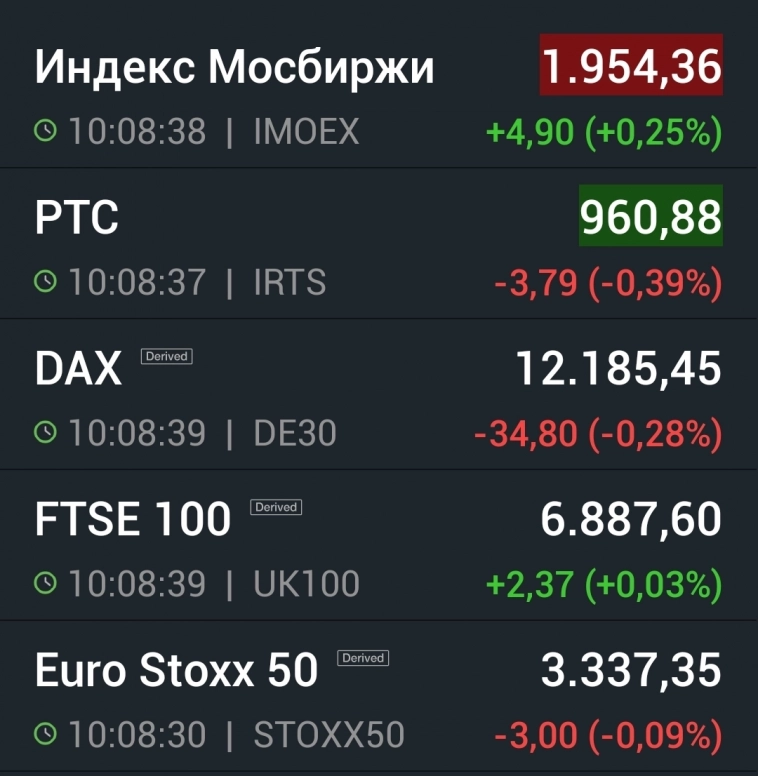Open the Индекс Мосбиржи index name

coord(235,67)
